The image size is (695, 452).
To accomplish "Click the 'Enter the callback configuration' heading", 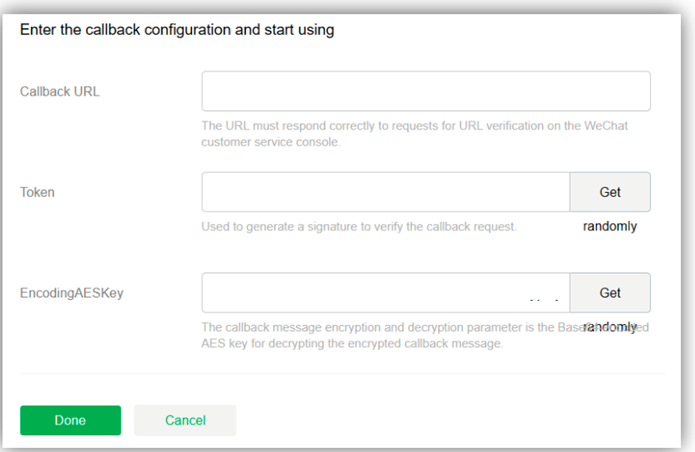I will coord(177,30).
